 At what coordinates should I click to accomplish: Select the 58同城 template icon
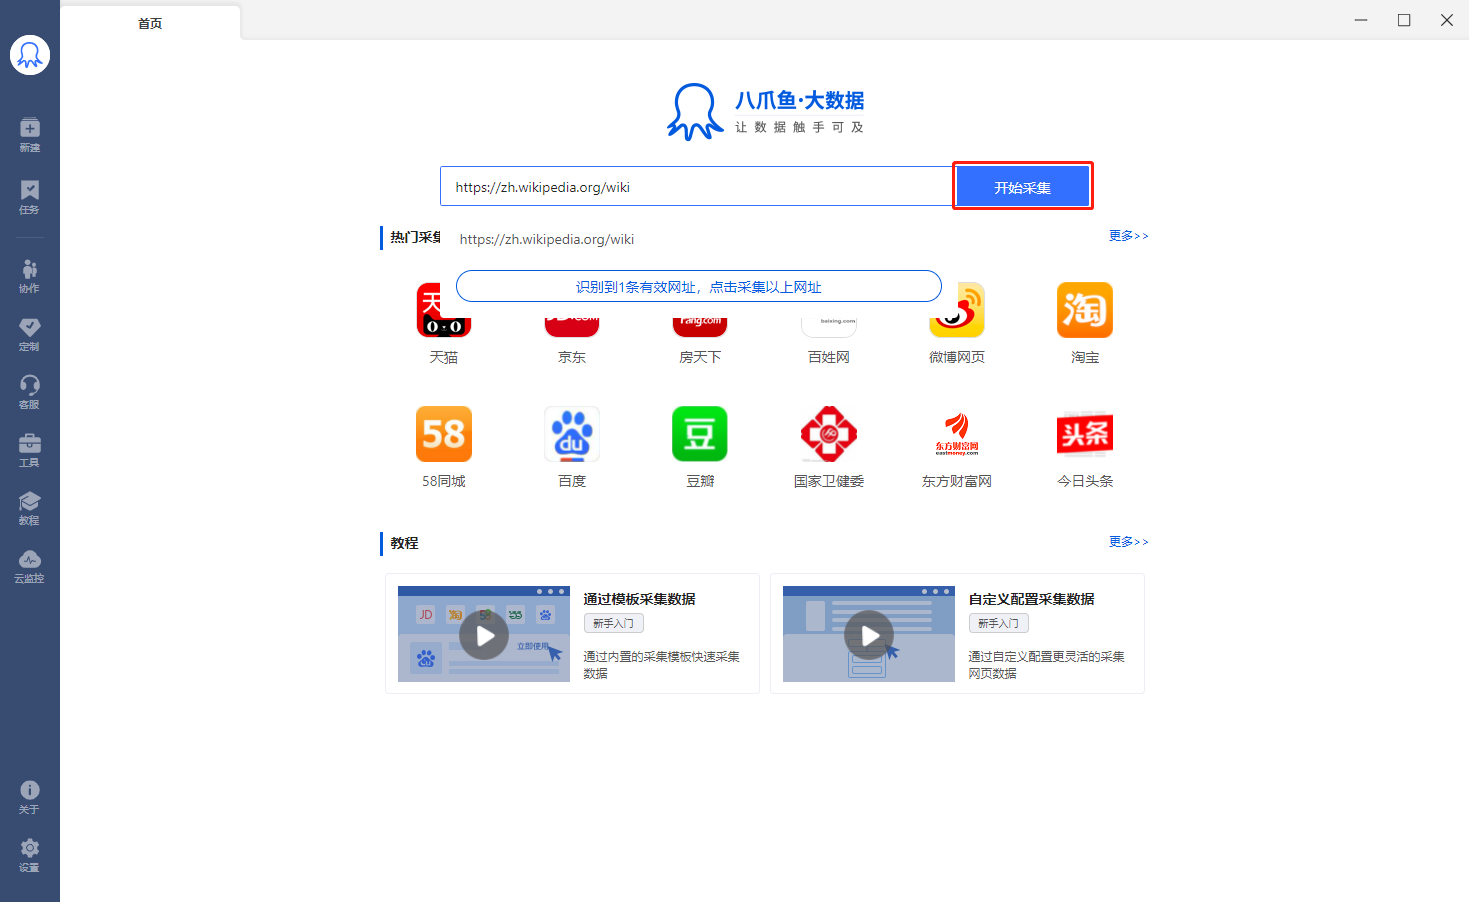[444, 434]
